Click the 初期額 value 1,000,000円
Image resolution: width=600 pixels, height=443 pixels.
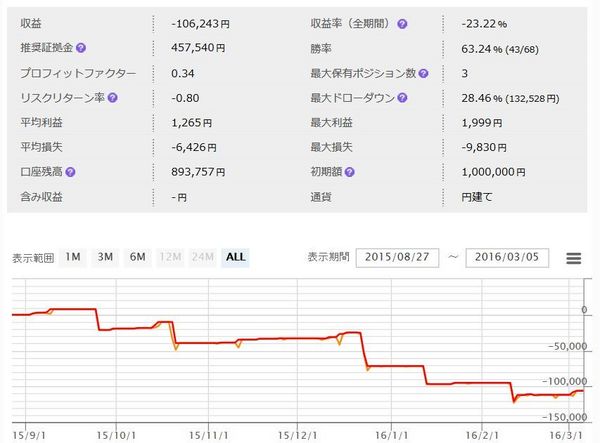coord(493,172)
